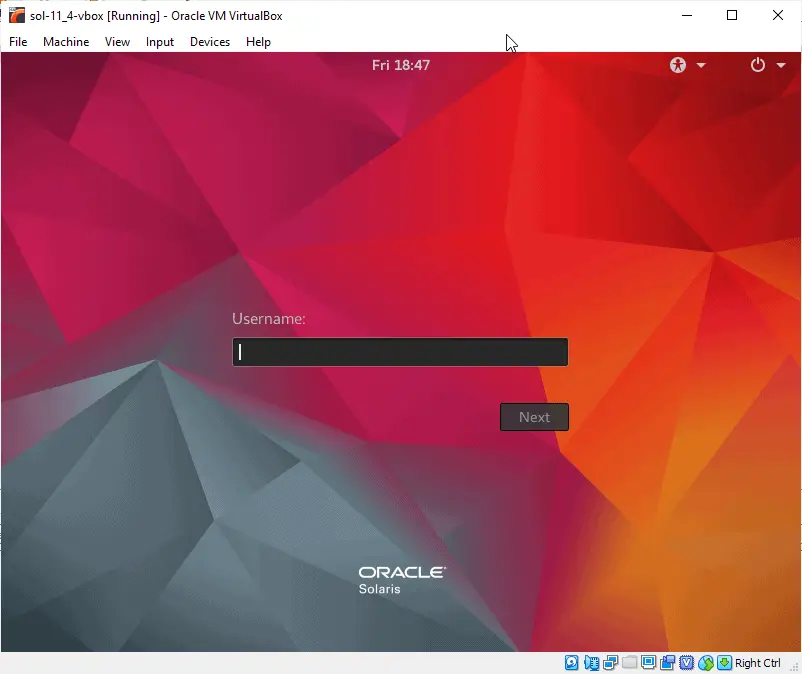Maximize the VirtualBox window

coord(732,15)
